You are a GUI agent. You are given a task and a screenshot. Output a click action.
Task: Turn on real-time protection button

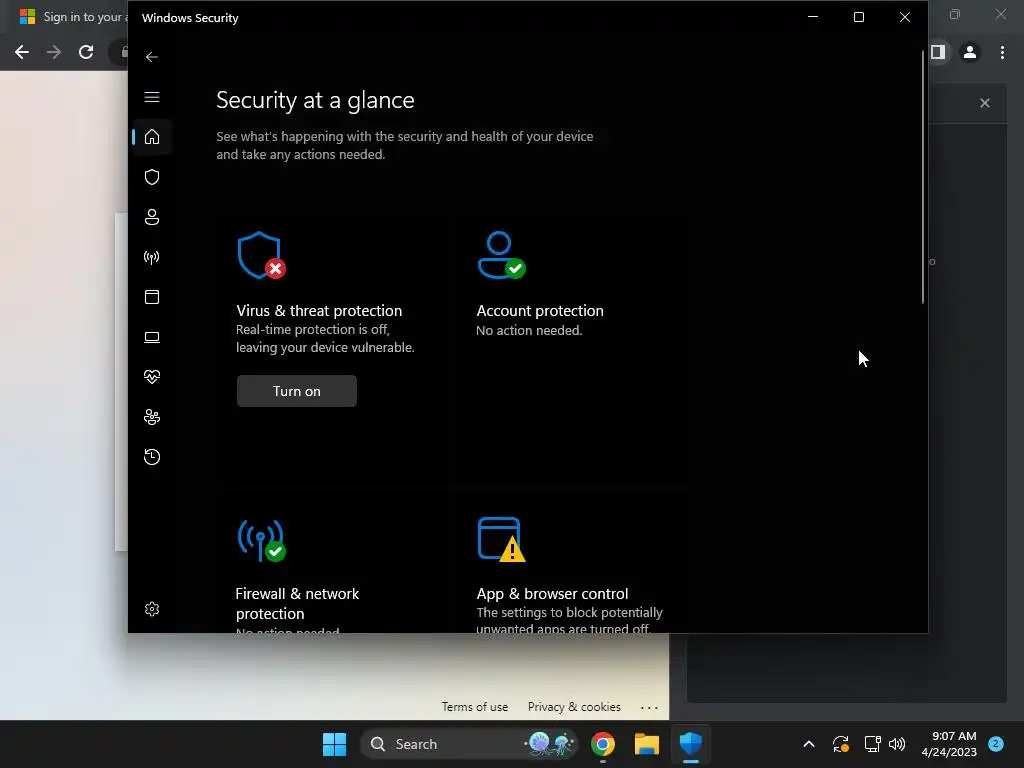(x=296, y=391)
